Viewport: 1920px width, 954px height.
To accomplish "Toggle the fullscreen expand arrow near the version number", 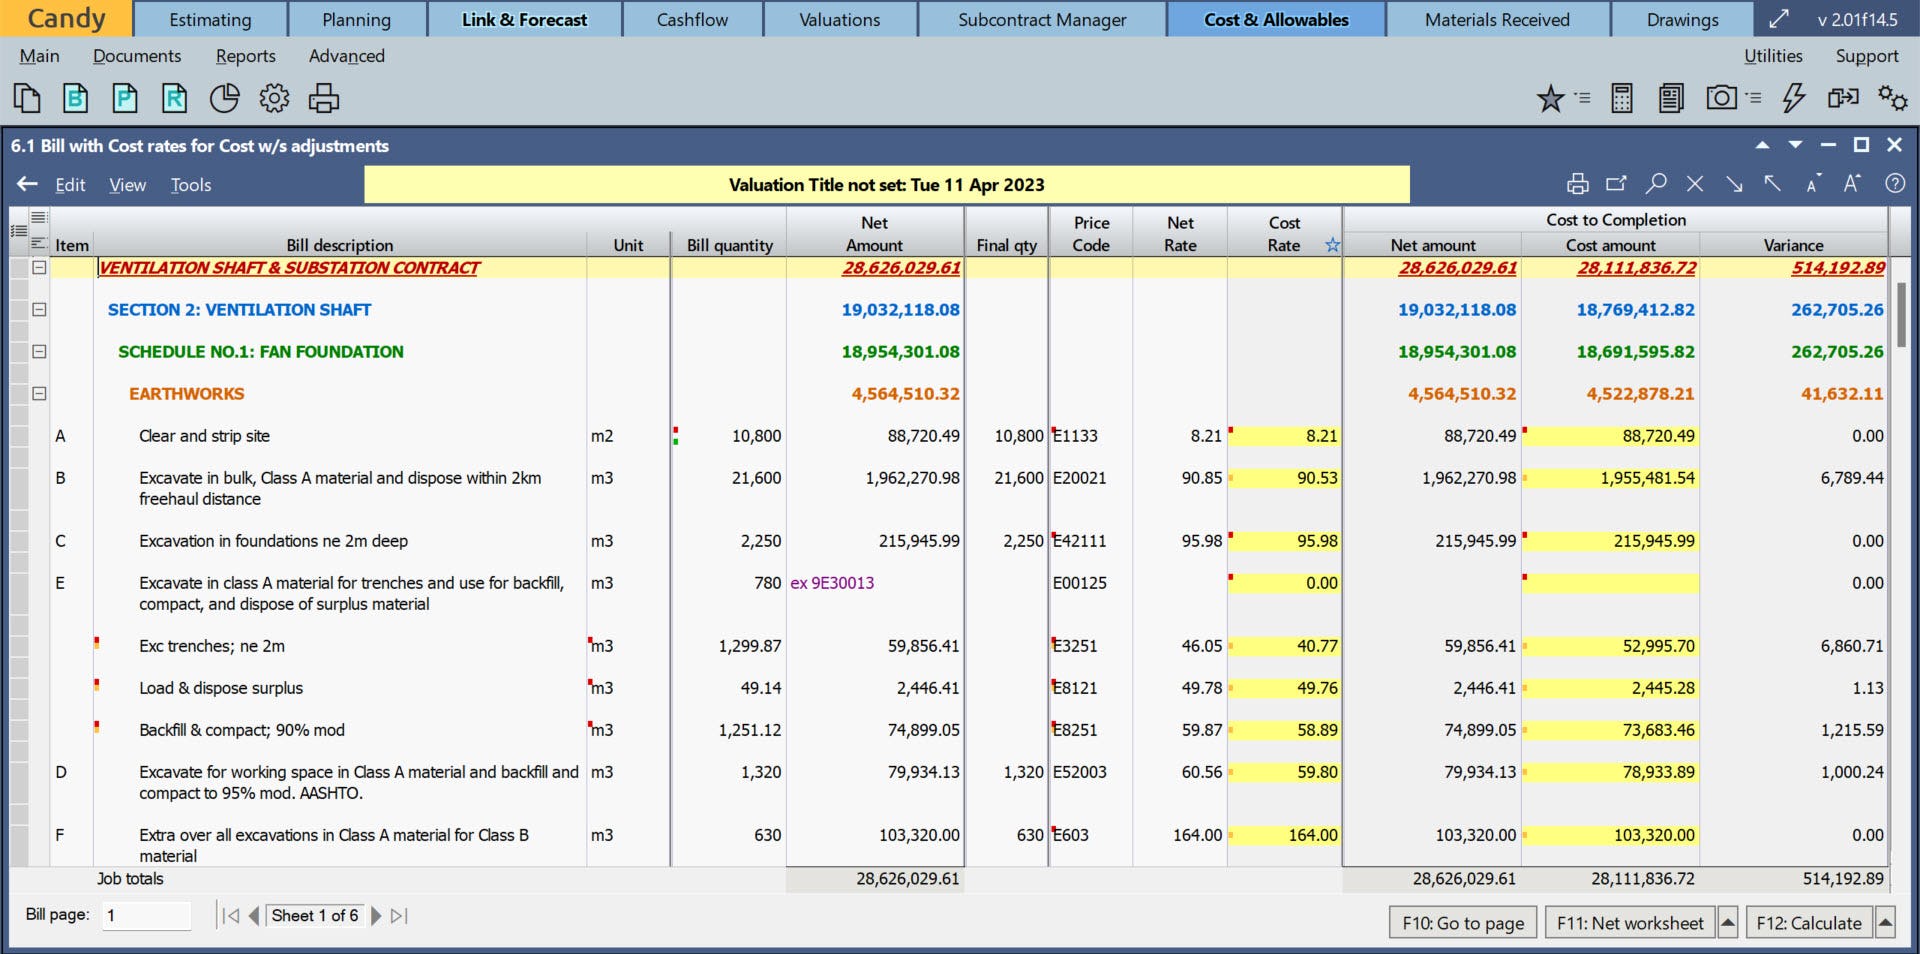I will click(x=1779, y=19).
